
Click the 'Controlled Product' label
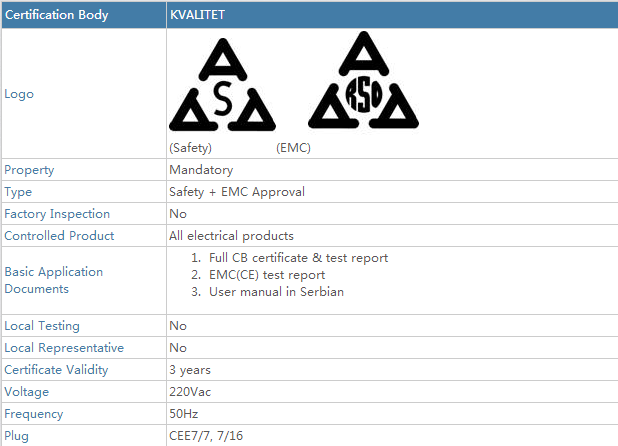[59, 236]
